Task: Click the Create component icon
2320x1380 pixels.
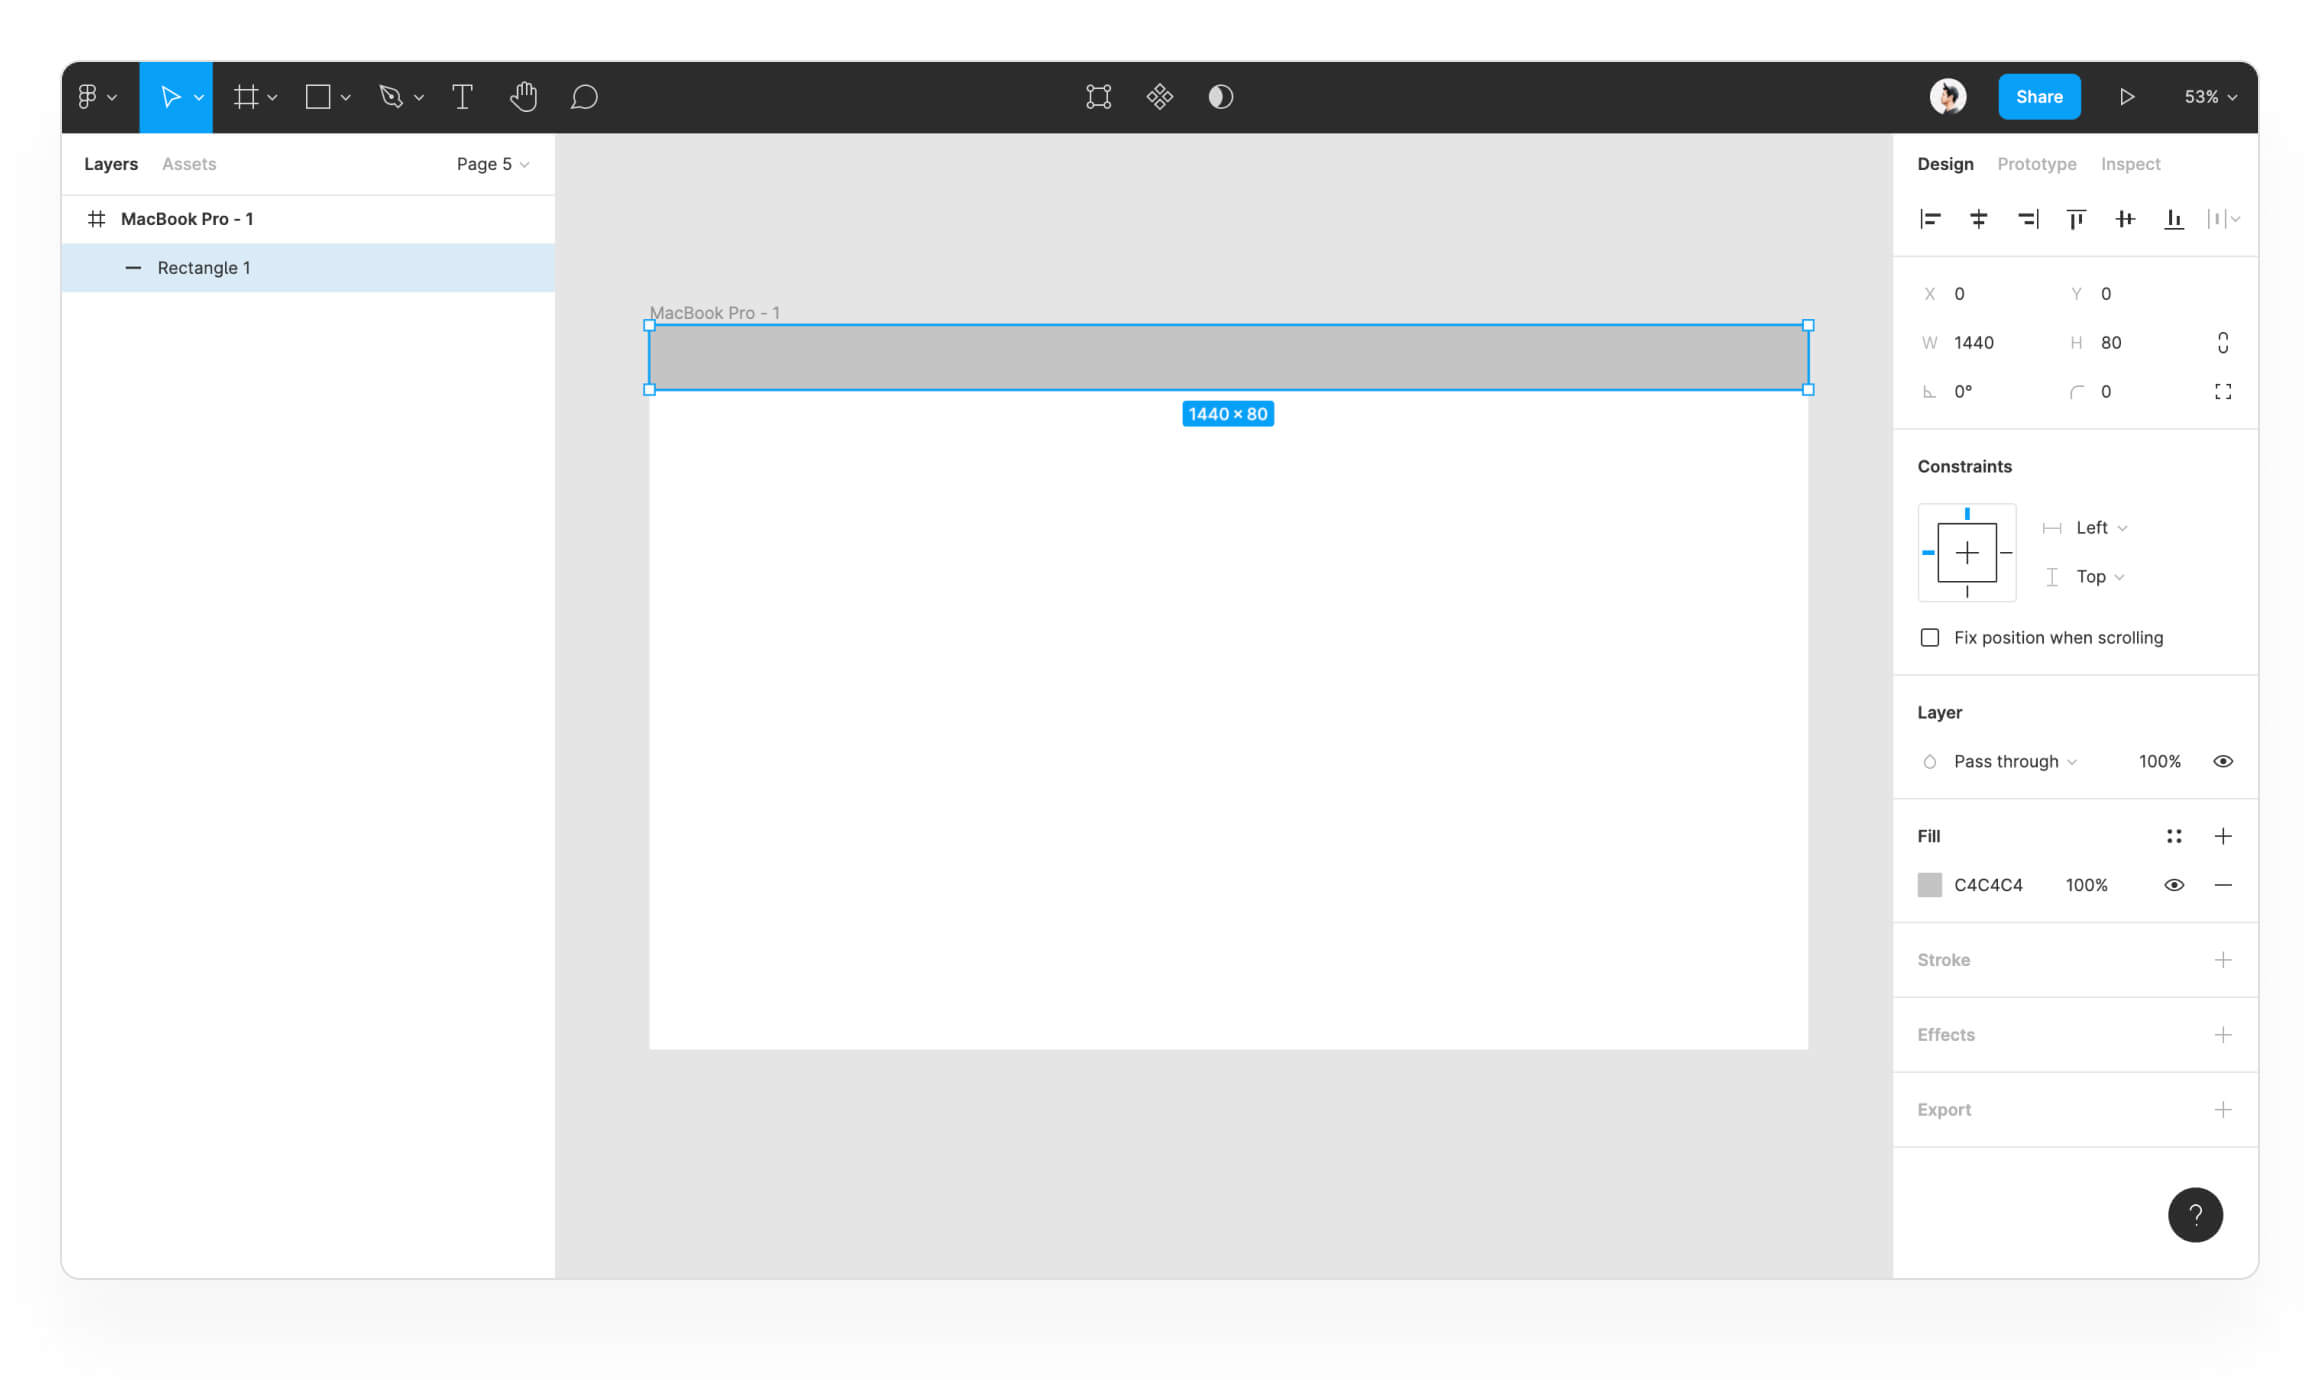Action: pos(1159,97)
